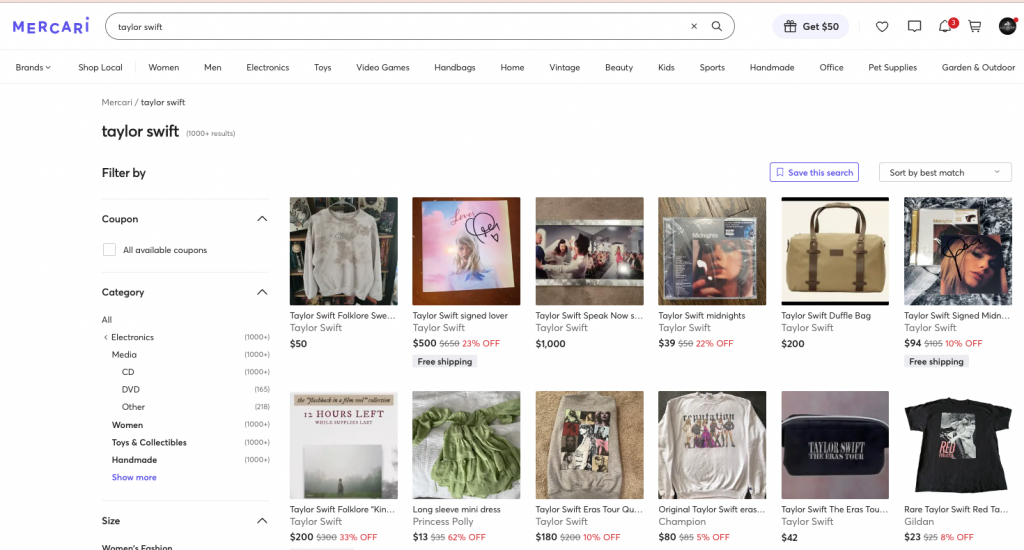Check the All available coupons box

click(109, 250)
